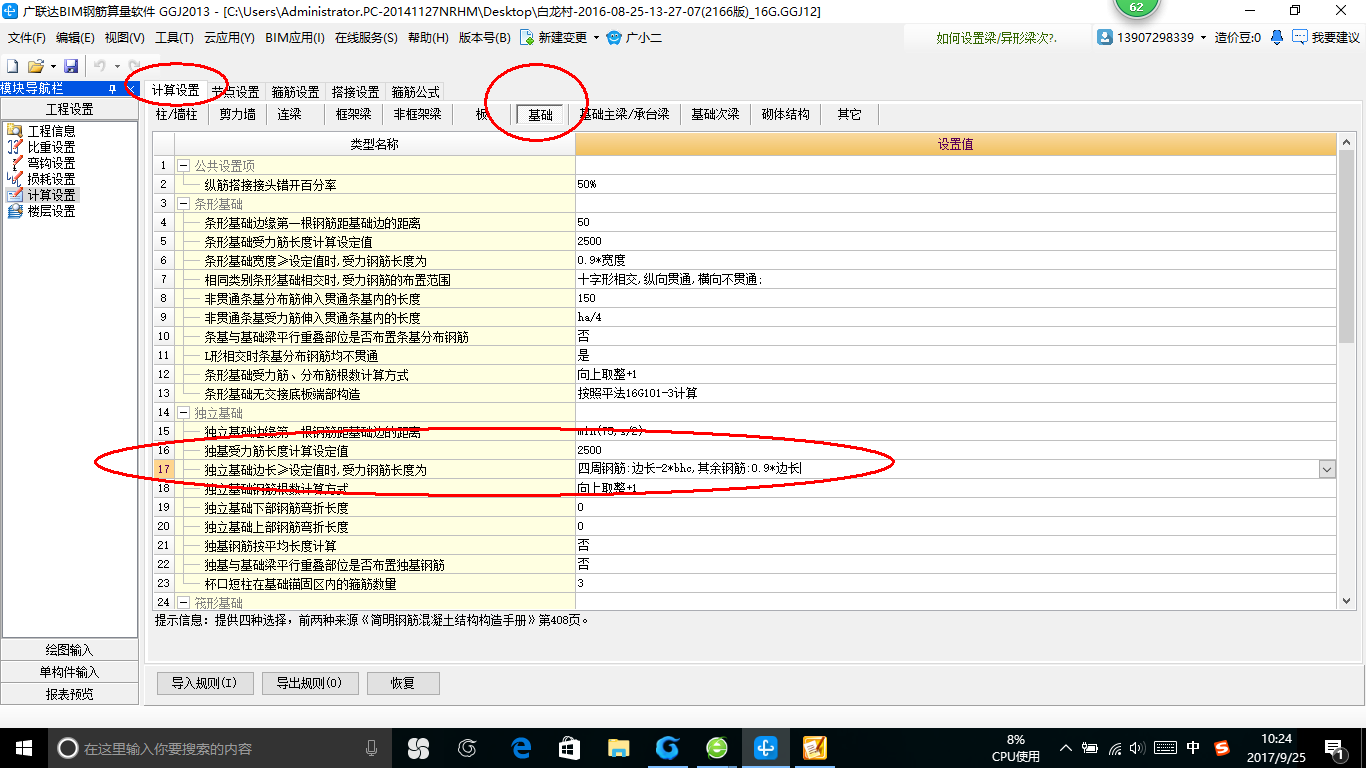Click the Undo arrow toolbar icon

[x=100, y=65]
